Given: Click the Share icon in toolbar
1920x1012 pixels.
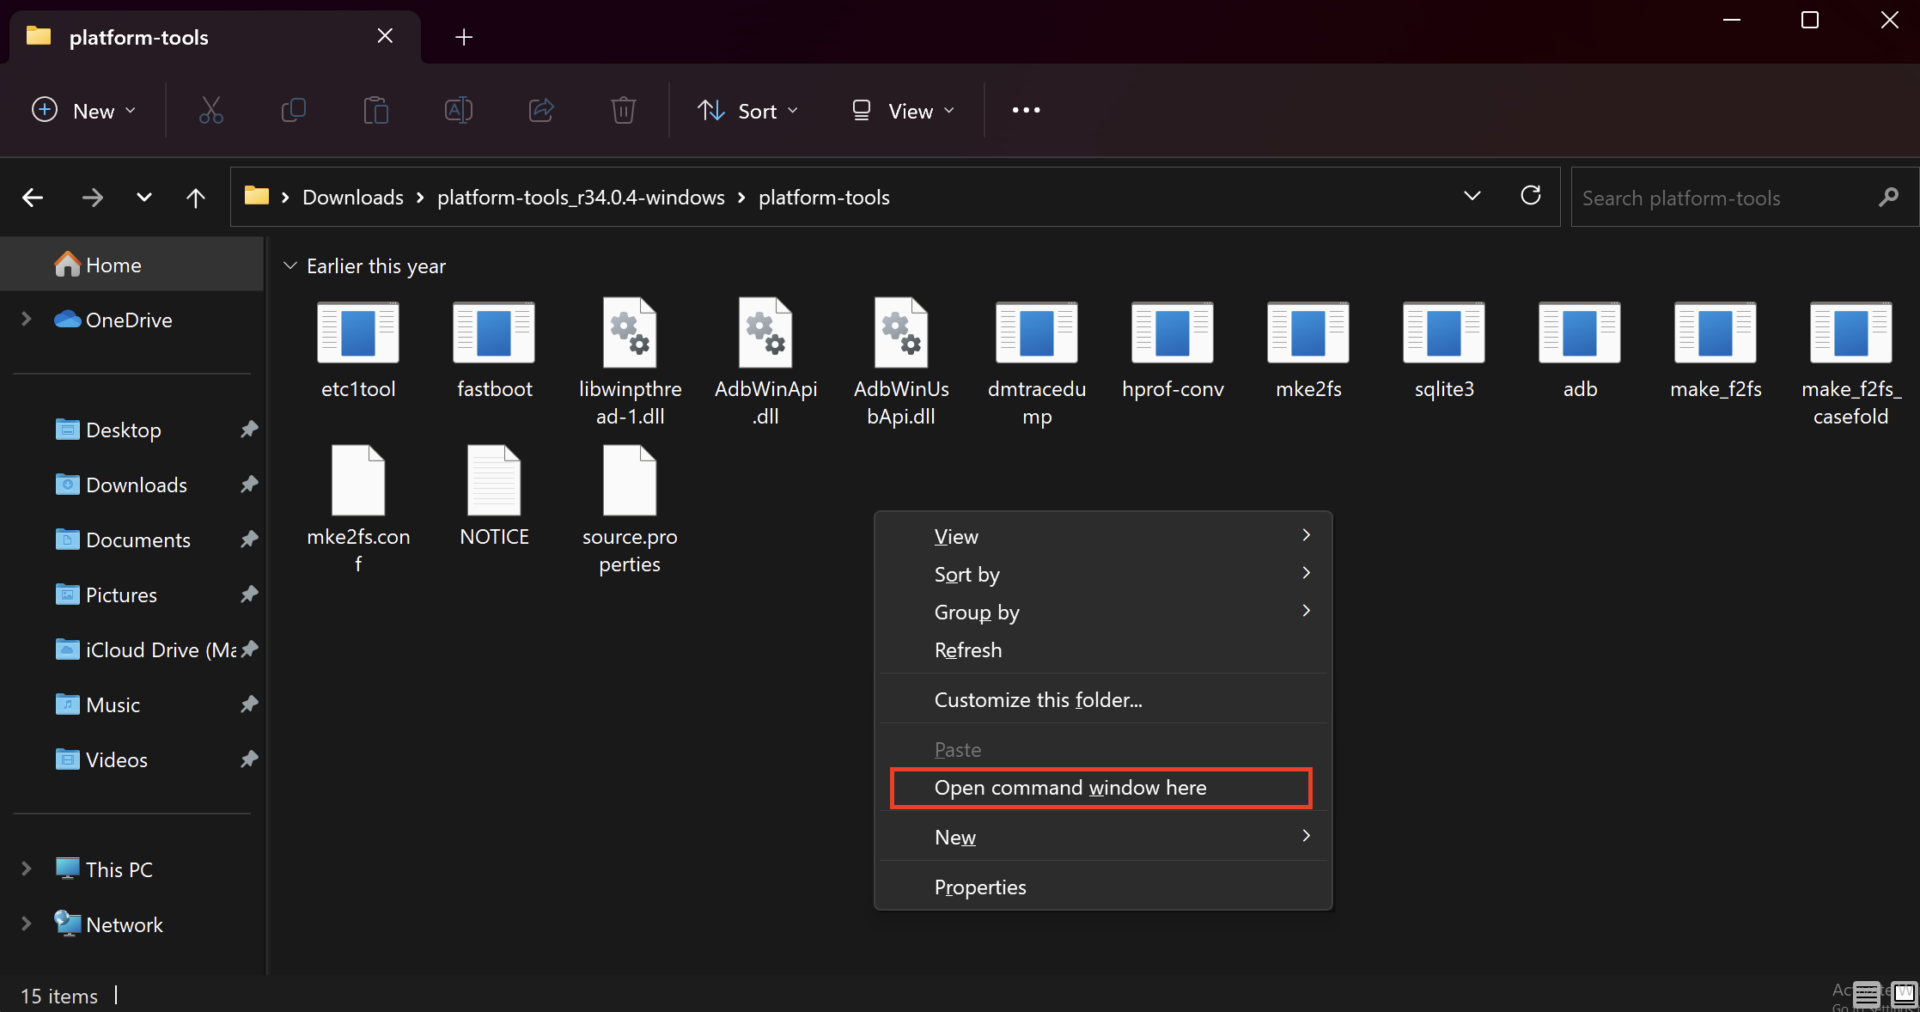Looking at the screenshot, I should (541, 110).
